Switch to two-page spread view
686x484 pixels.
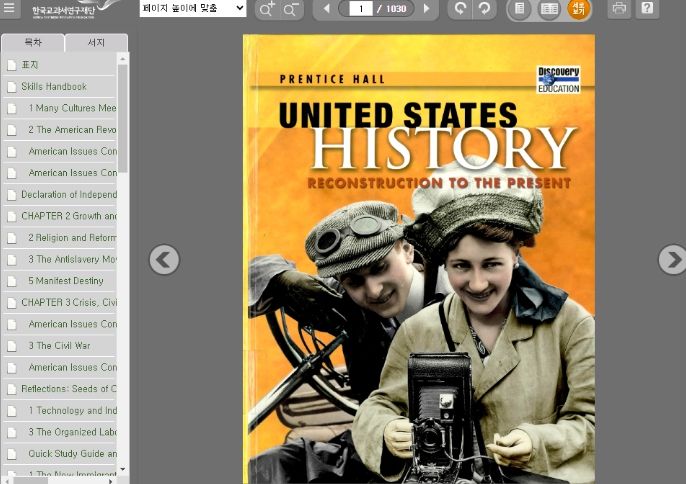pyautogui.click(x=549, y=9)
